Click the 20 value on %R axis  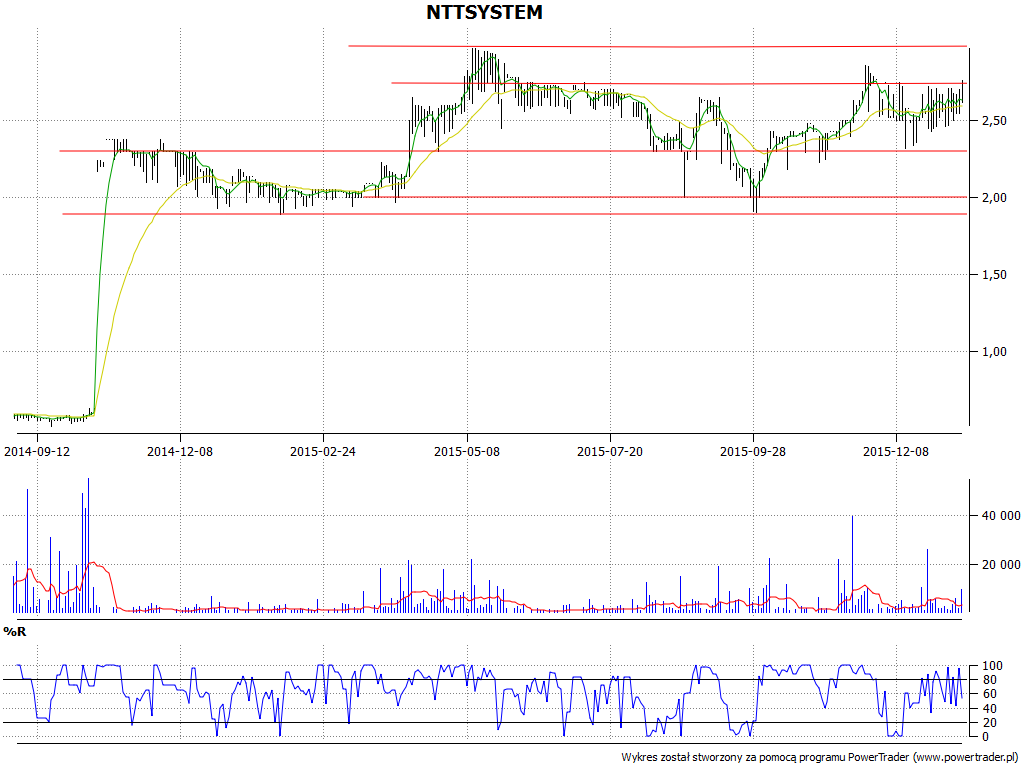coord(989,722)
